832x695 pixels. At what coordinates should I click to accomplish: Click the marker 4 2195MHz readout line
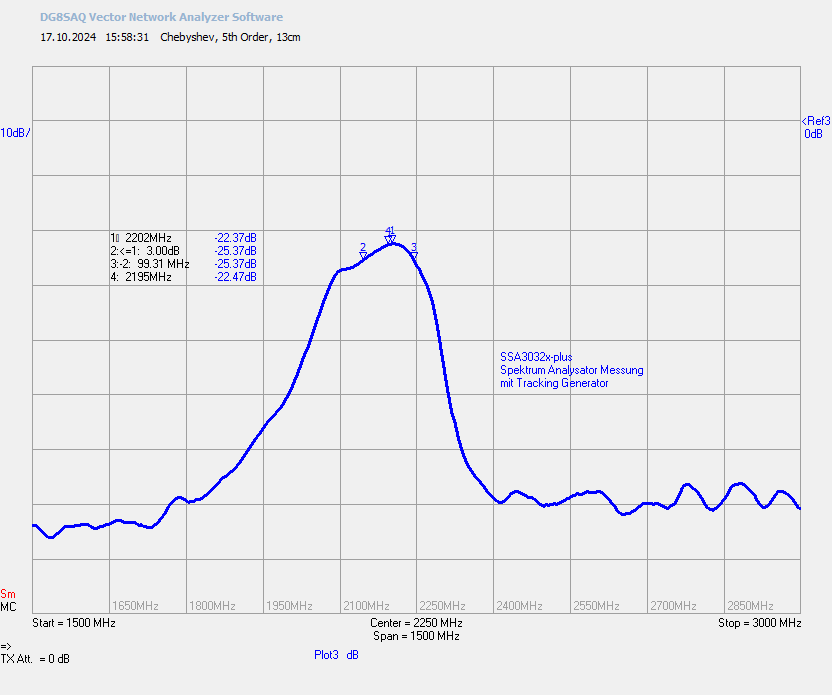pyautogui.click(x=184, y=277)
